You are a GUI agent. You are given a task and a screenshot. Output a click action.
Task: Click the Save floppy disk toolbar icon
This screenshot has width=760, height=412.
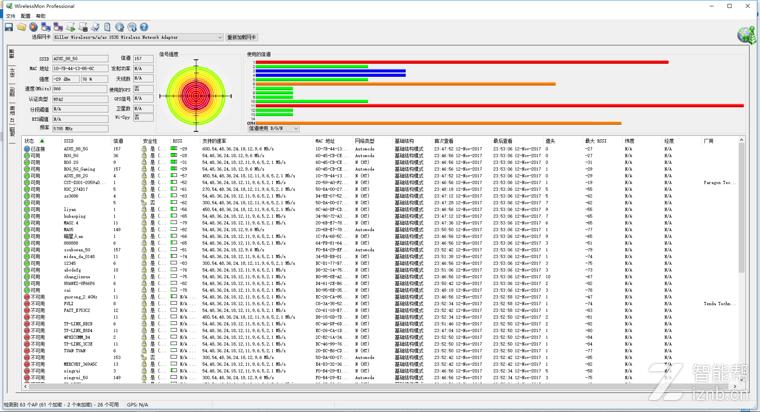point(9,27)
